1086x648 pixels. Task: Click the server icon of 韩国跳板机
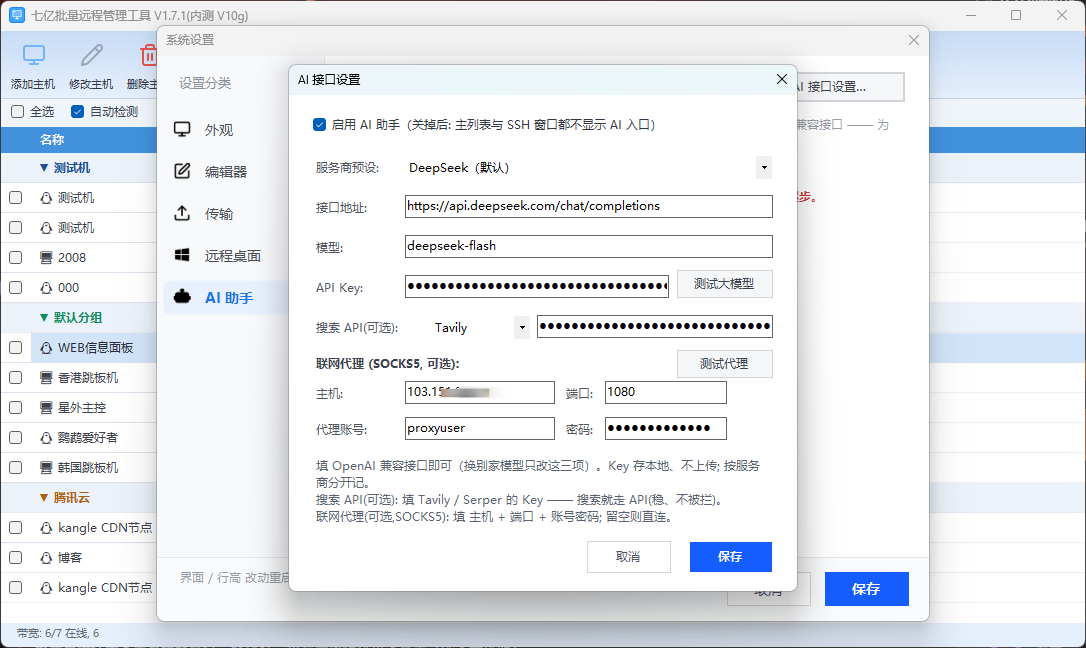click(46, 467)
